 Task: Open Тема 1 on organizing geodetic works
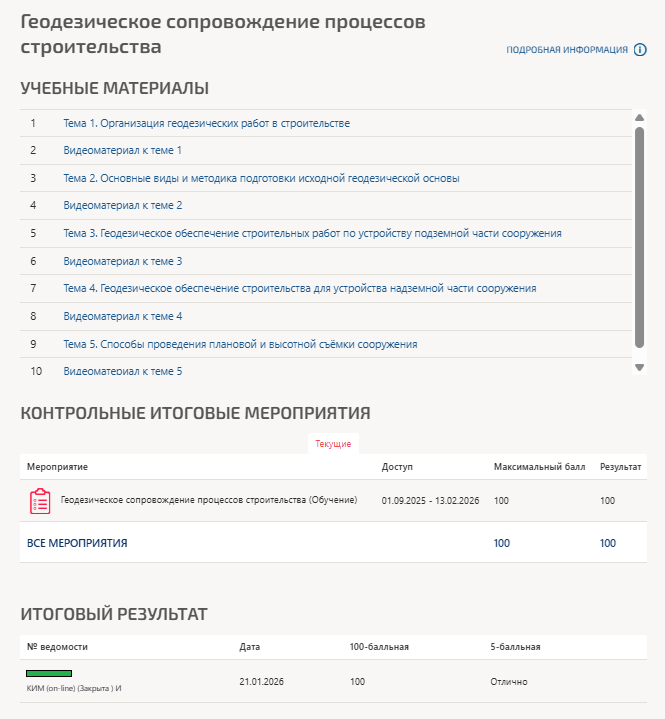click(x=206, y=123)
